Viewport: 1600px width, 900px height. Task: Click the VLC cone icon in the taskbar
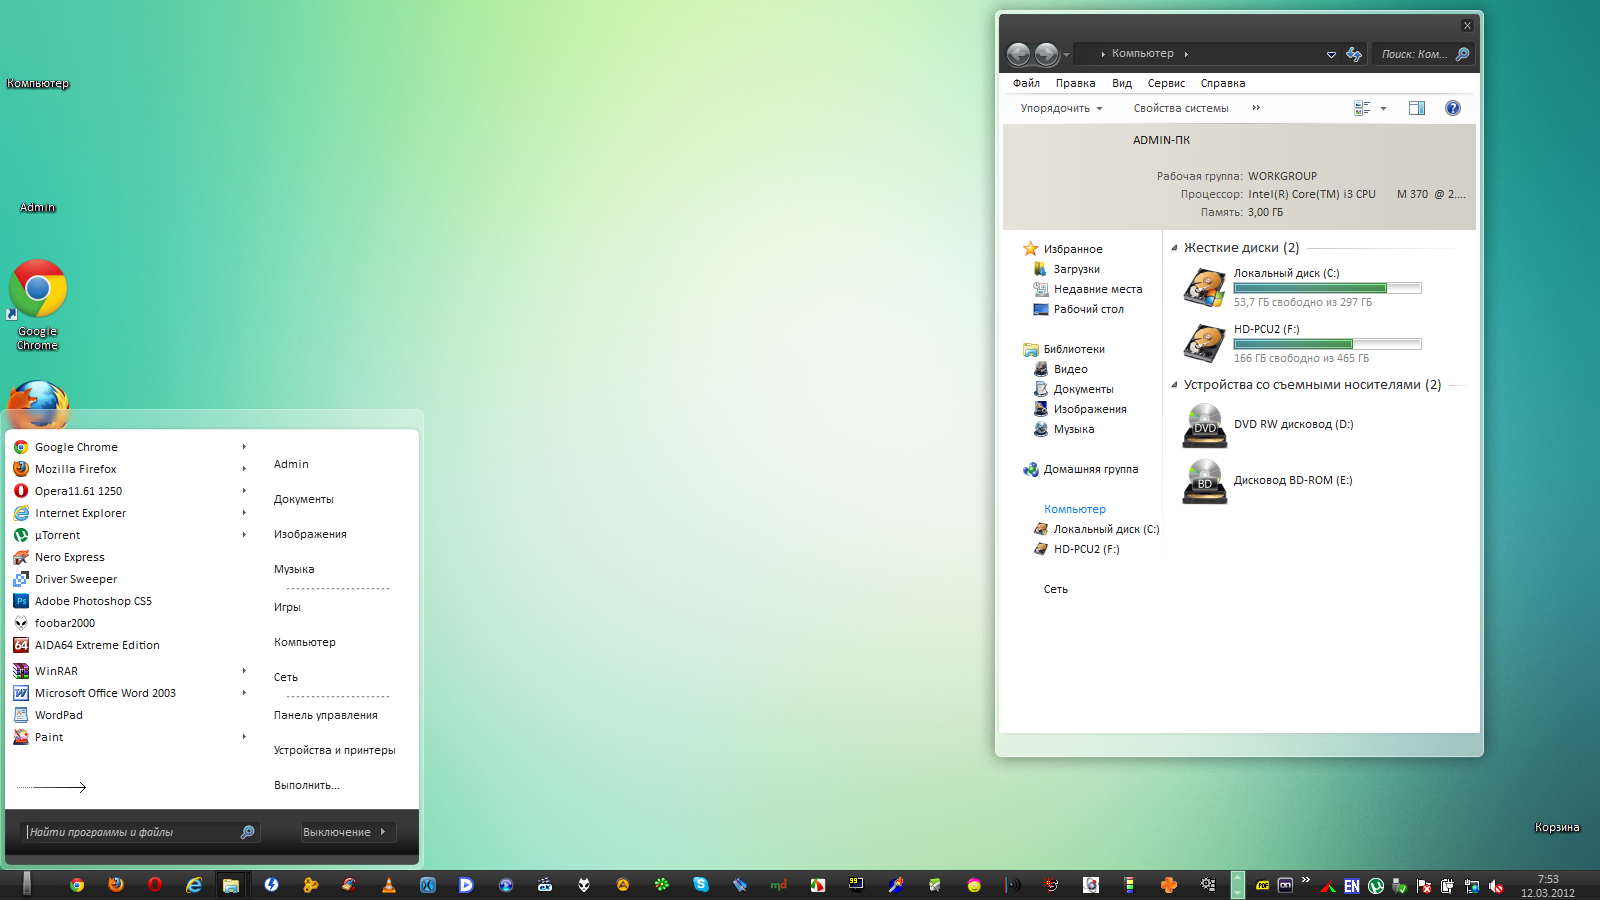click(x=389, y=885)
